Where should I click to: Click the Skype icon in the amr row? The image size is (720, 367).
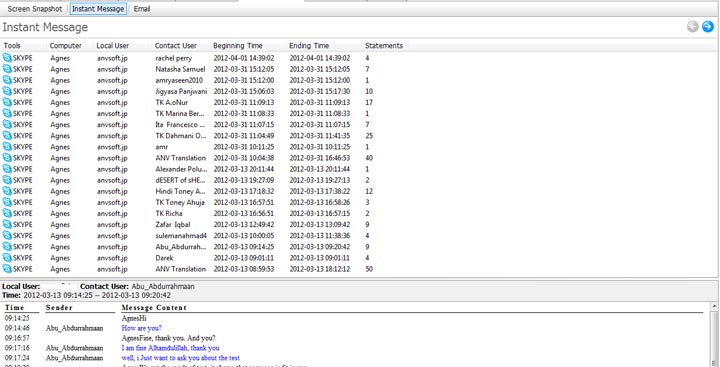click(x=7, y=147)
